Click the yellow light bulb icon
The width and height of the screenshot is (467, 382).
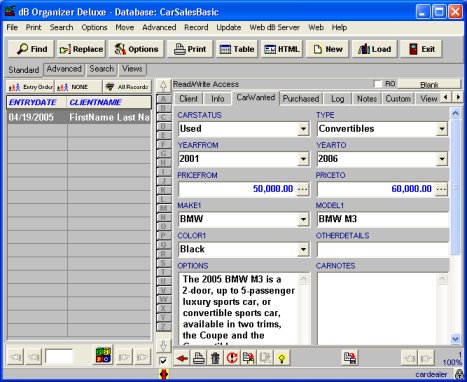(282, 358)
